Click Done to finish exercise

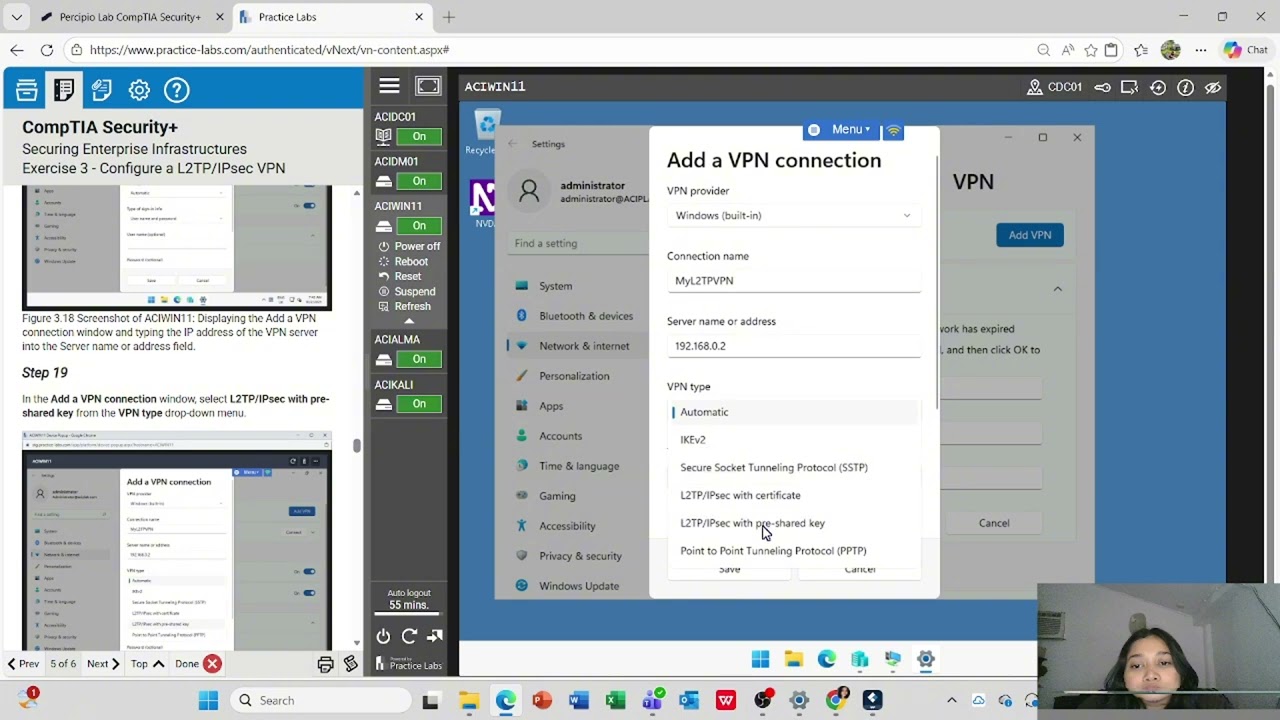(x=197, y=664)
